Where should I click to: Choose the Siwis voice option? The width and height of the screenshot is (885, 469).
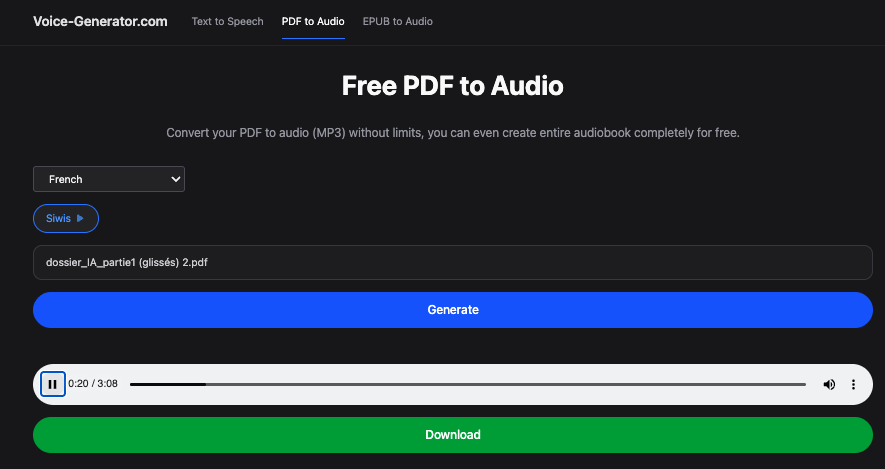pyautogui.click(x=60, y=217)
